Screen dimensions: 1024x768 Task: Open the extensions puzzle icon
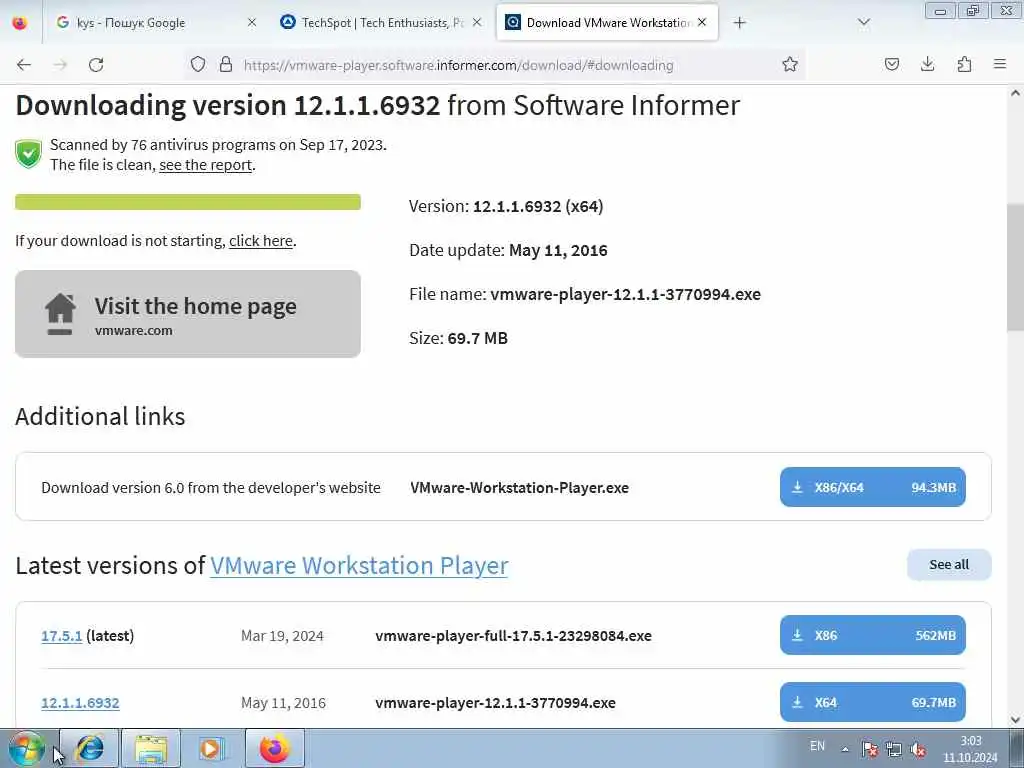coord(964,64)
